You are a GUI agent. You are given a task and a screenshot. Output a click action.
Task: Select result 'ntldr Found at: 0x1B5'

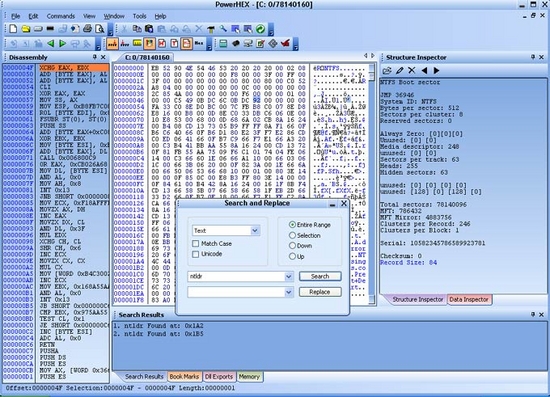pyautogui.click(x=159, y=334)
